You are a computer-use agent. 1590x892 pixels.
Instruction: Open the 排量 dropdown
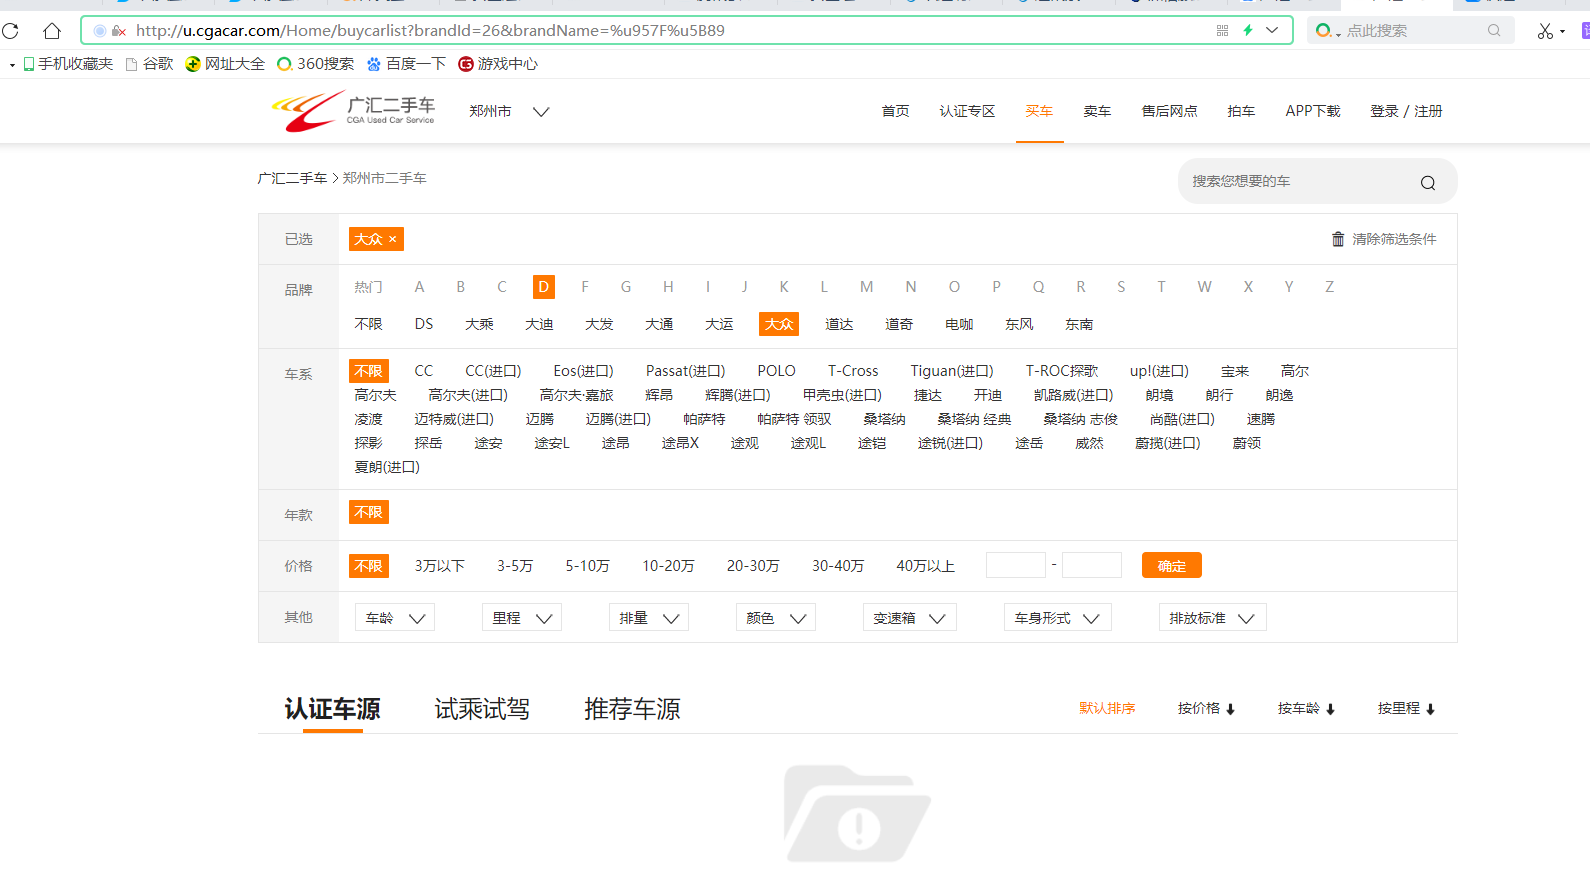pos(649,618)
